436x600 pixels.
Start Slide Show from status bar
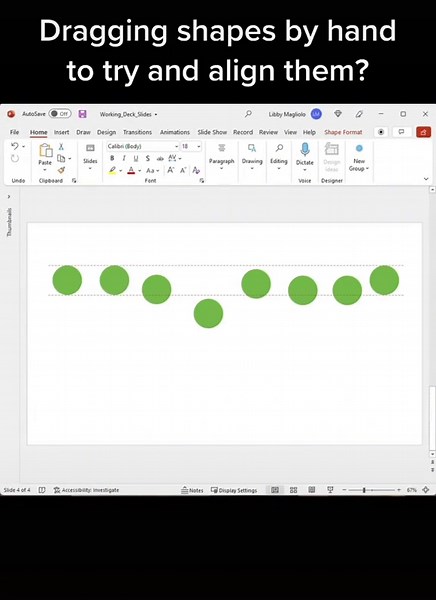pos(330,490)
